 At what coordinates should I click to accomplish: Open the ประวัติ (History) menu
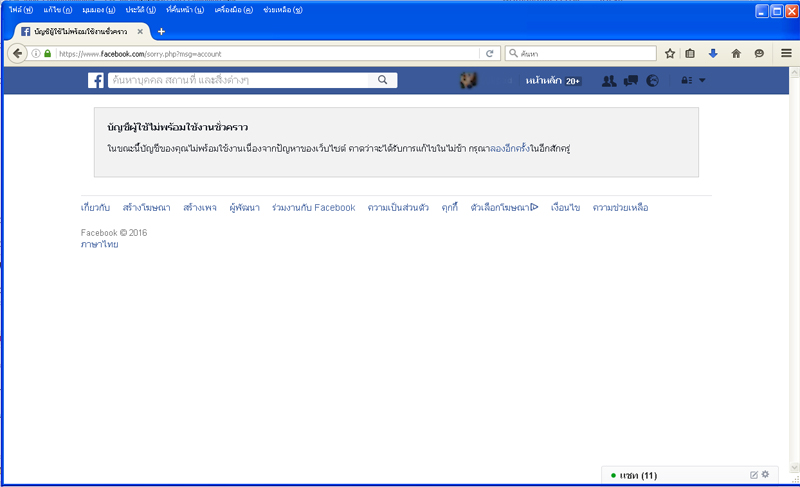pos(140,10)
